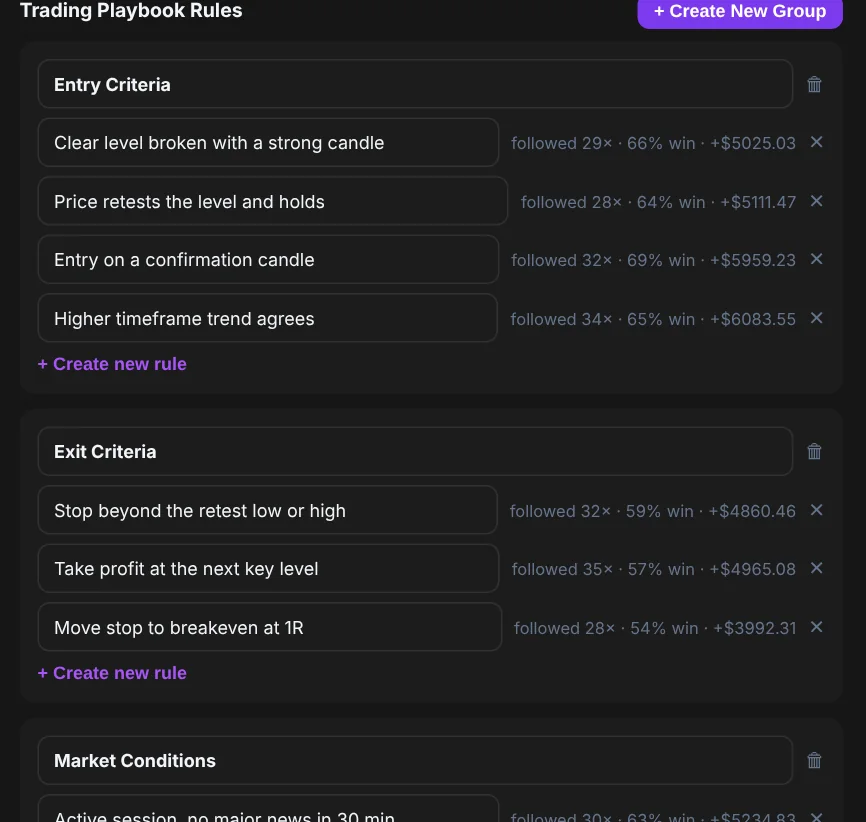Delete the Exit Criteria group via trash icon

point(814,451)
